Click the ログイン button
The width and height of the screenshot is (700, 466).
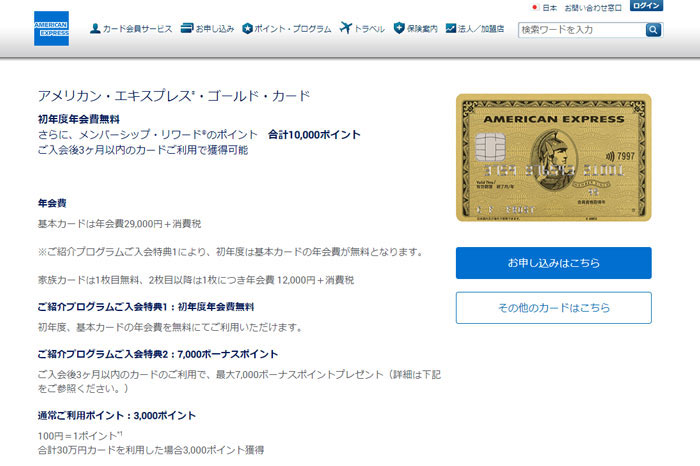(x=646, y=6)
